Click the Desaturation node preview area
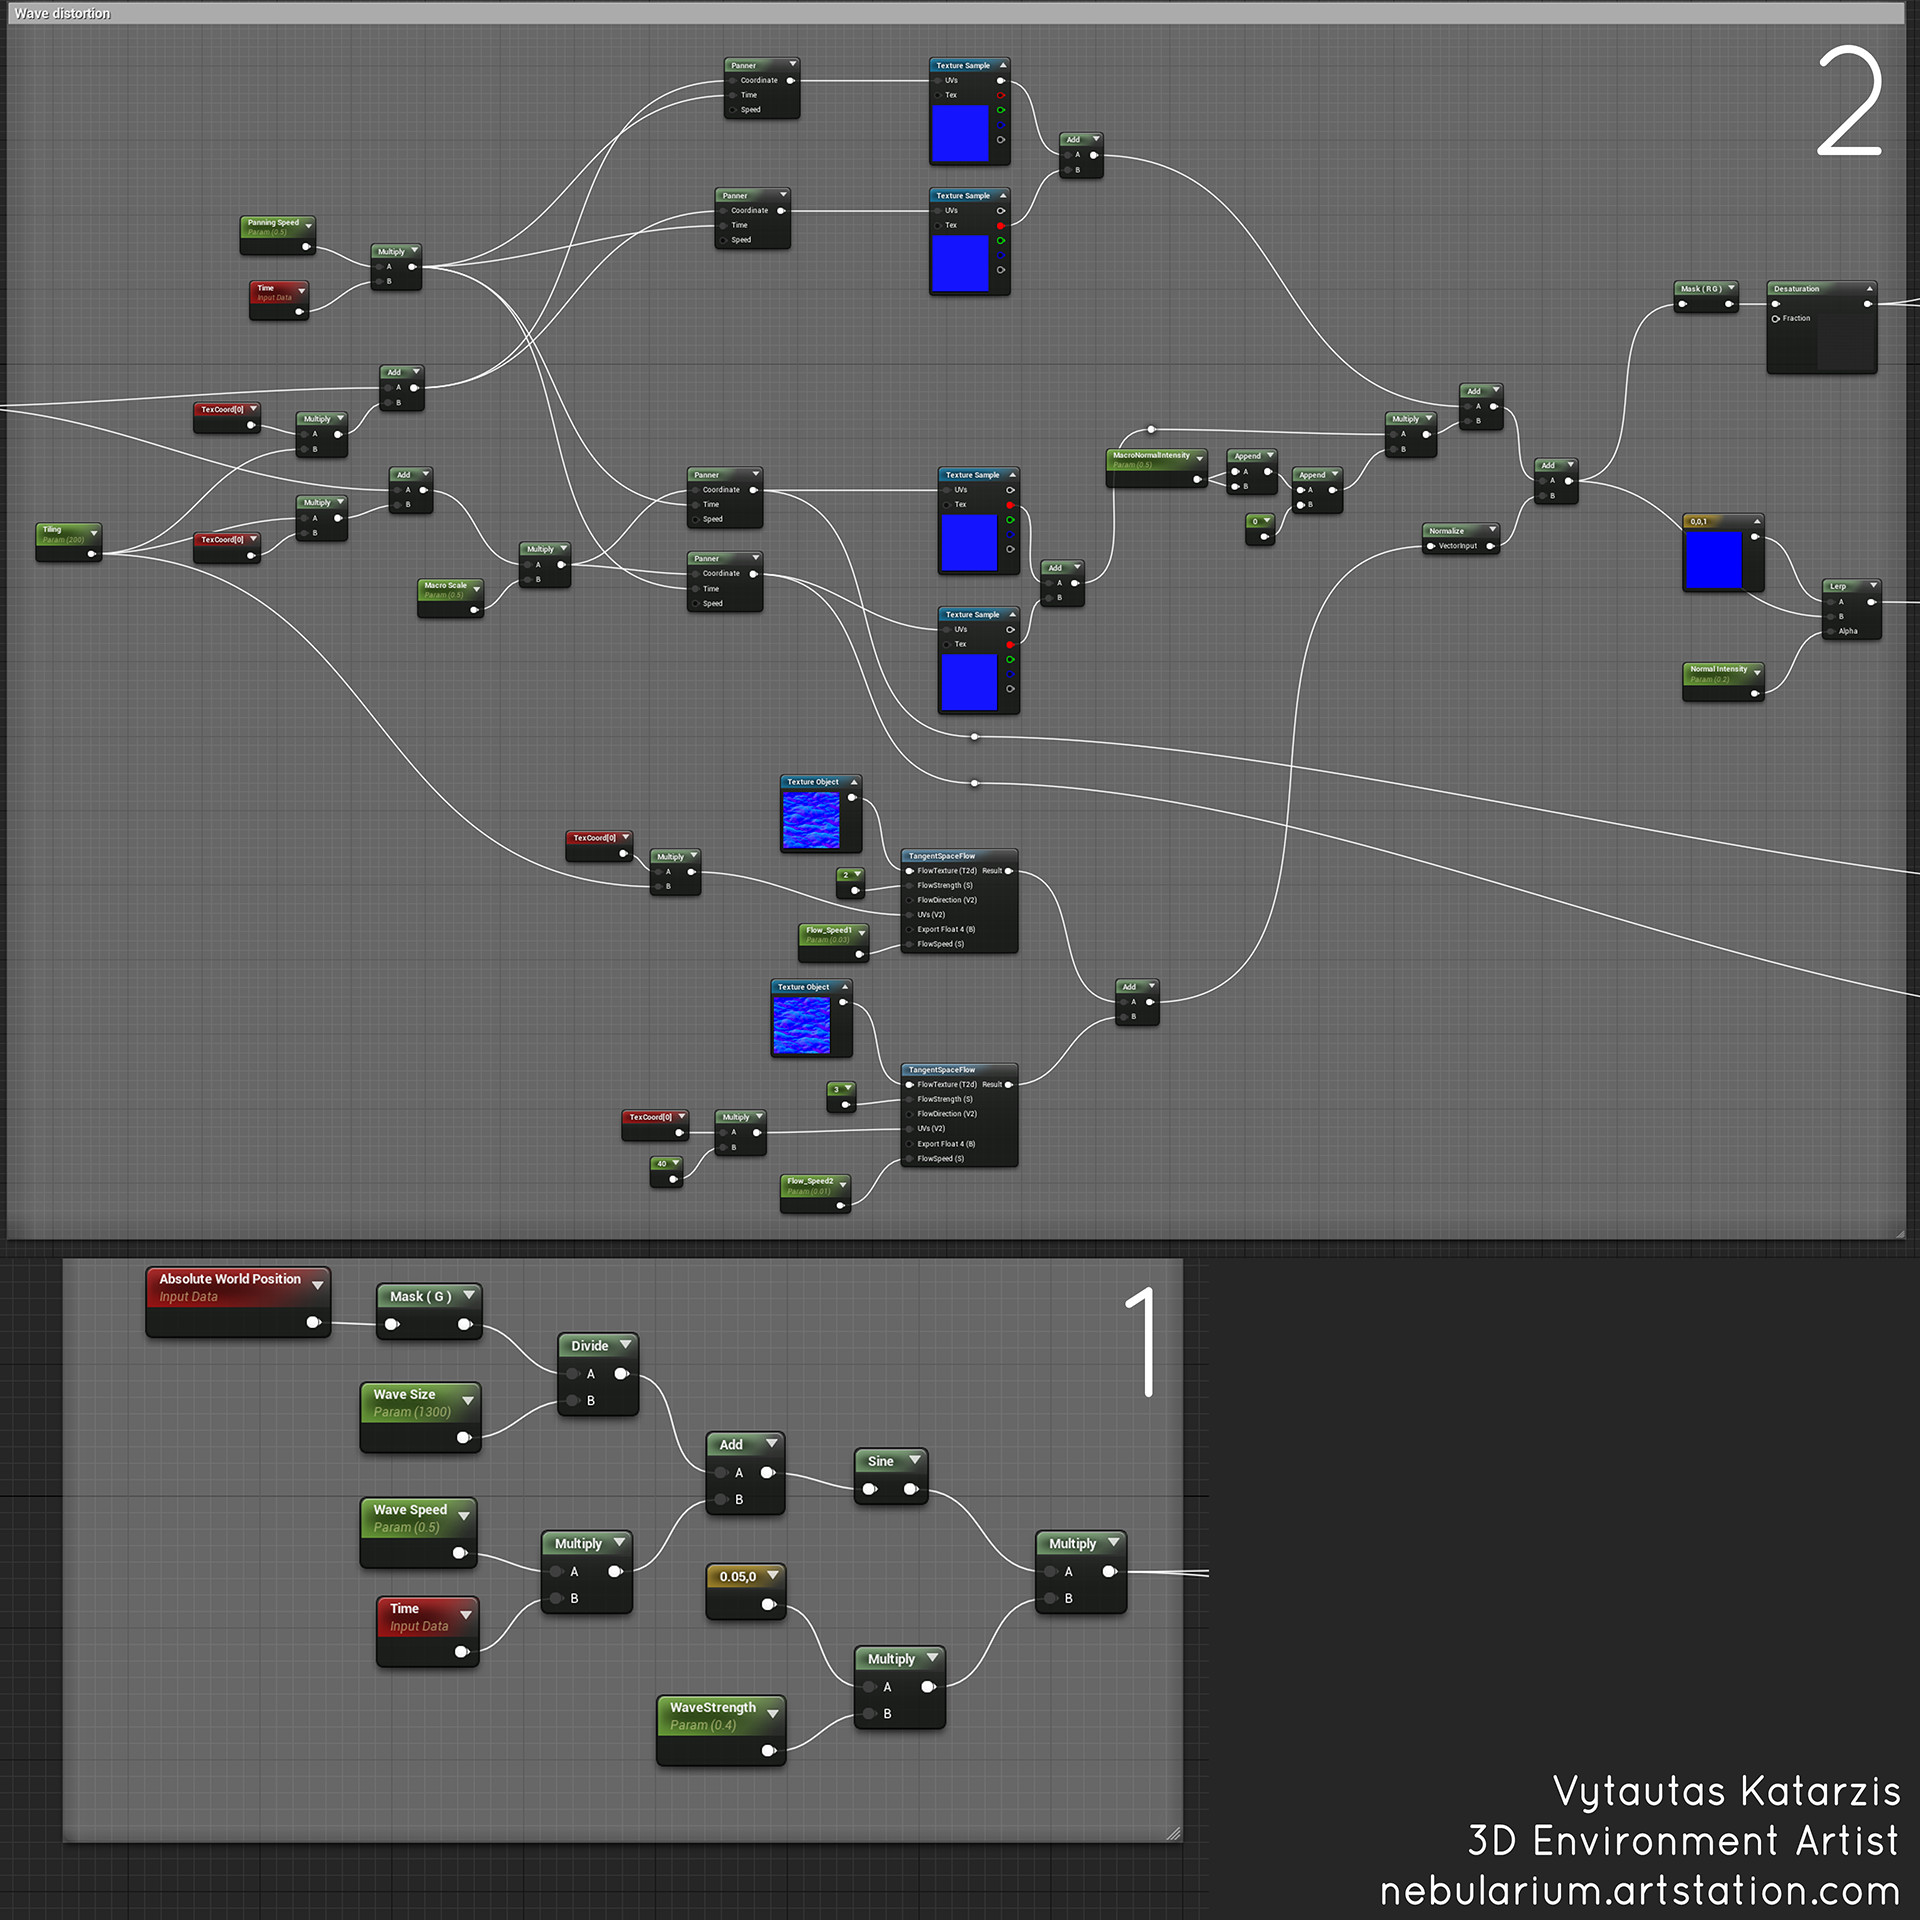Viewport: 1920px width, 1920px height. click(1821, 347)
